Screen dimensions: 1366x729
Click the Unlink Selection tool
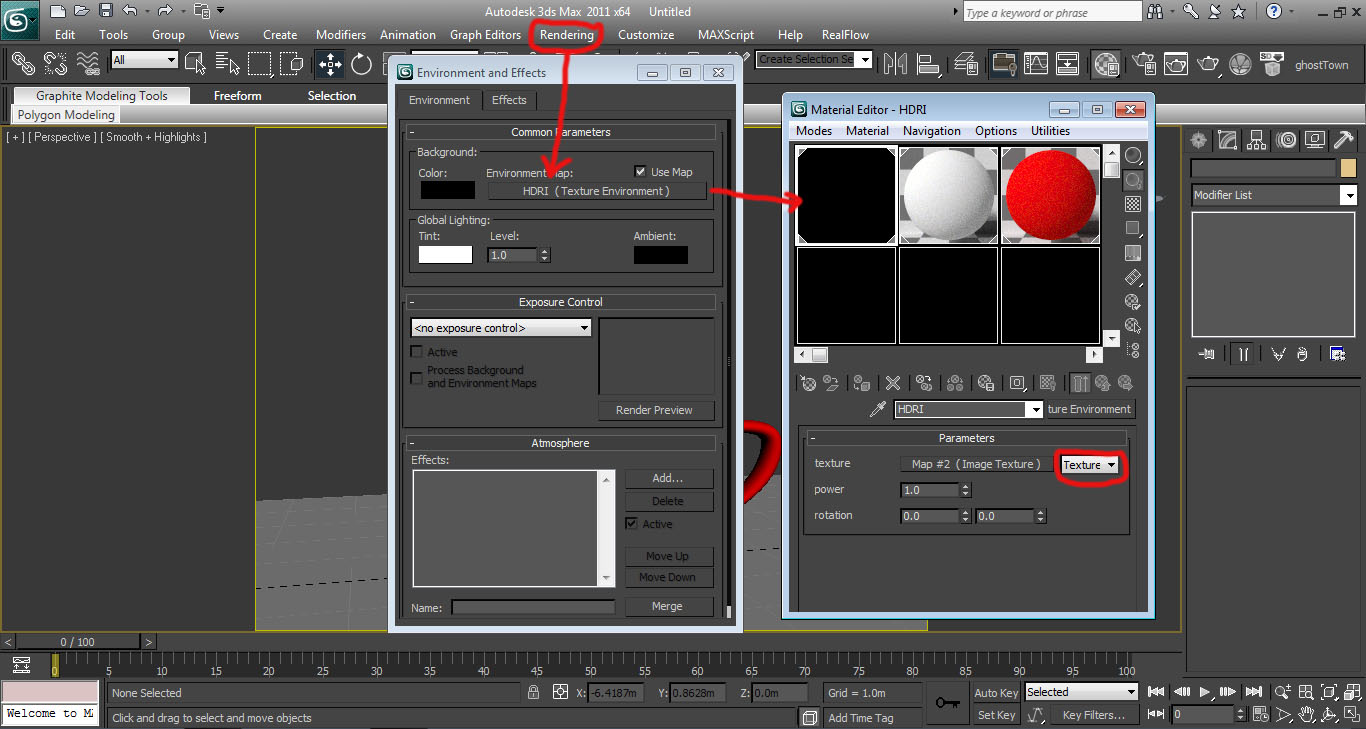coord(56,64)
